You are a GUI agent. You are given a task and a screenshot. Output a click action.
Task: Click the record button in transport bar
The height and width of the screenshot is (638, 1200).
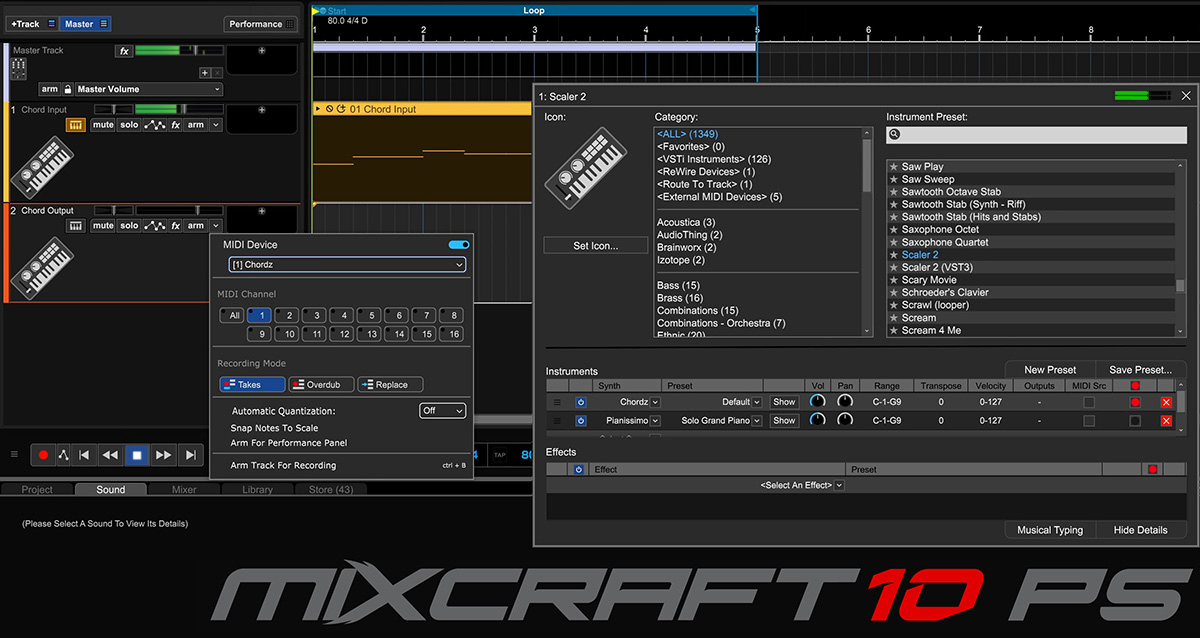click(43, 455)
